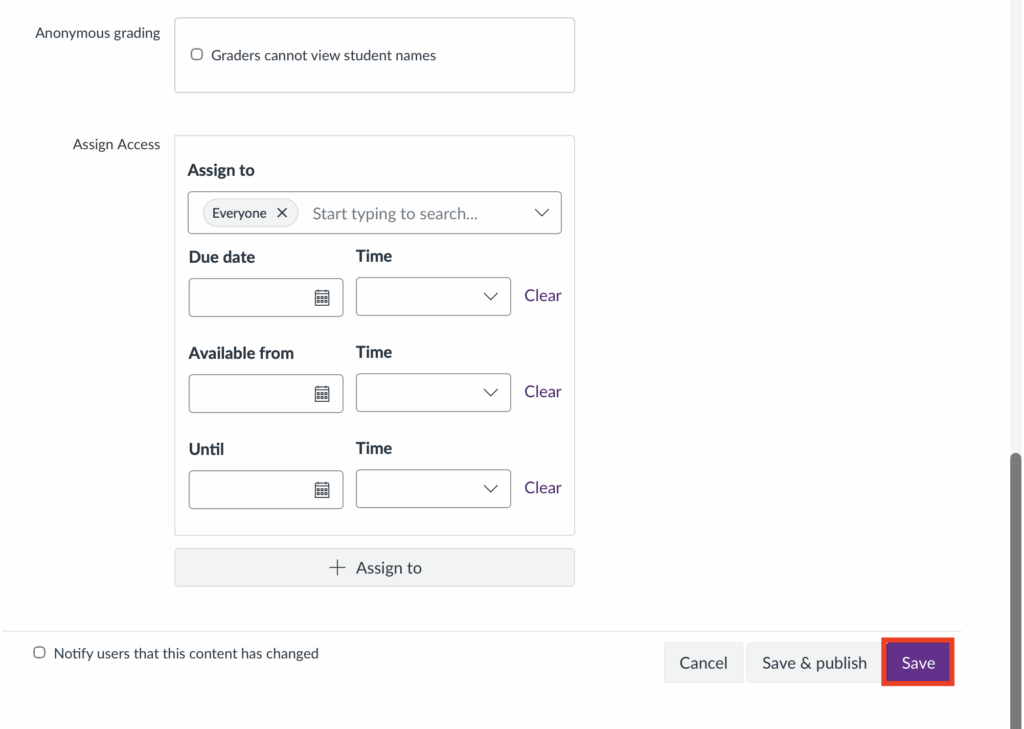Screen dimensions: 1024x729
Task: Check Notify users that content has changed
Action: [x=40, y=653]
